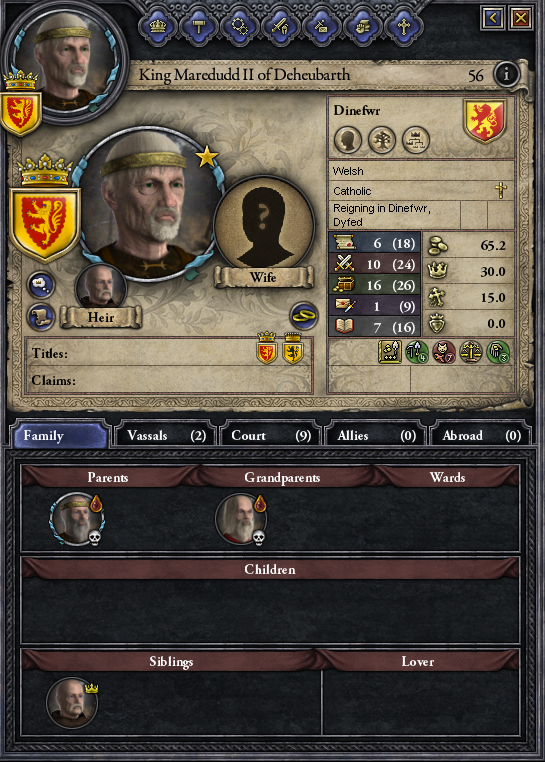This screenshot has width=545, height=762.
Task: Open the dynasty tree icon under Dinefwr
Action: tap(382, 140)
